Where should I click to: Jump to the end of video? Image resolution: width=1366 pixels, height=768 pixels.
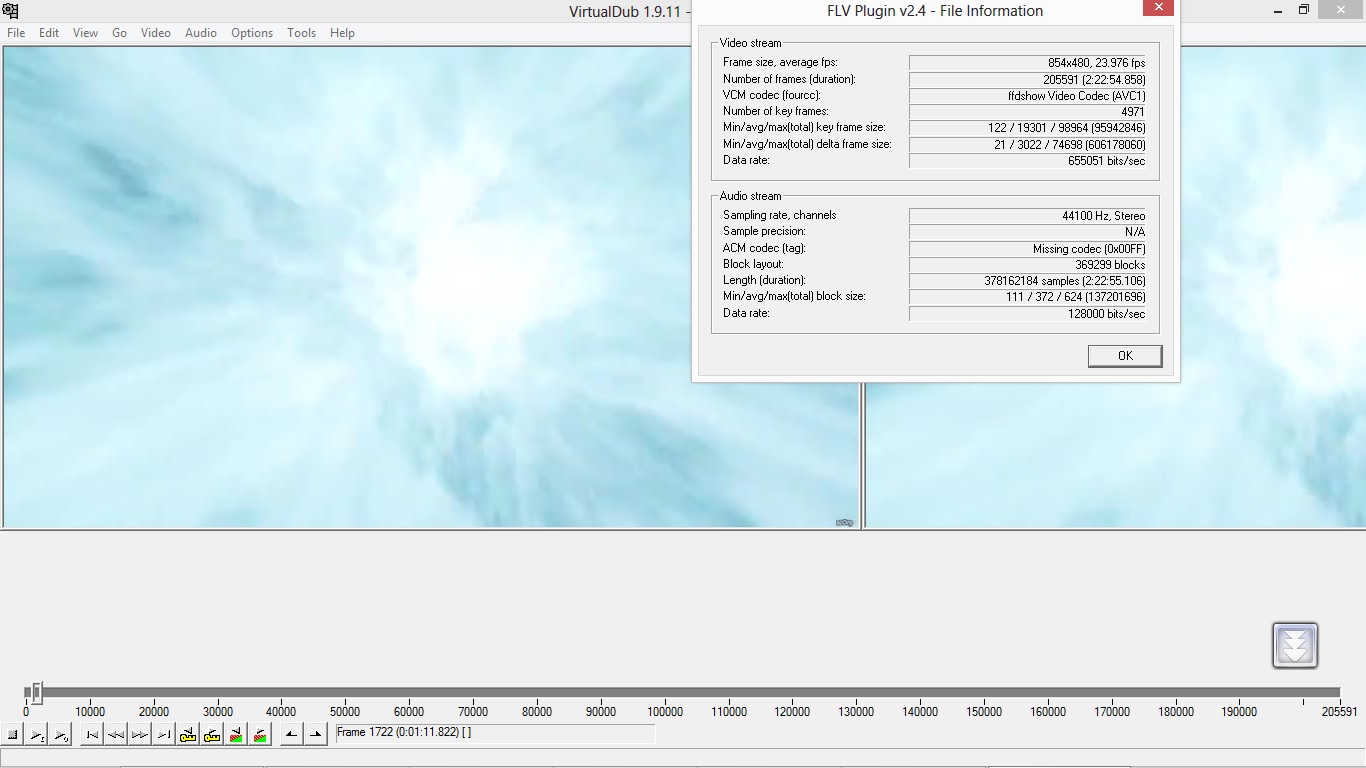coord(164,735)
